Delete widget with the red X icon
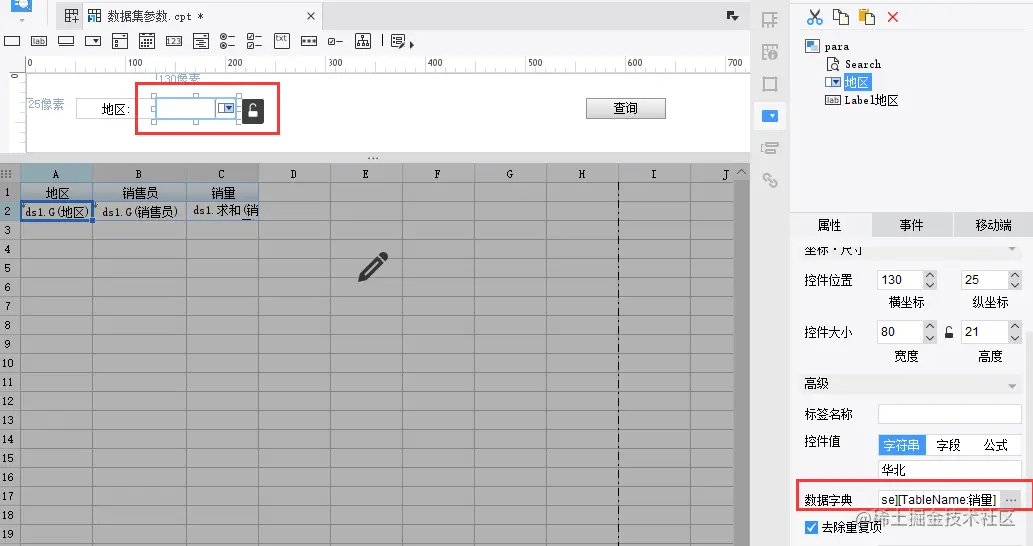1033x546 pixels. pos(893,17)
